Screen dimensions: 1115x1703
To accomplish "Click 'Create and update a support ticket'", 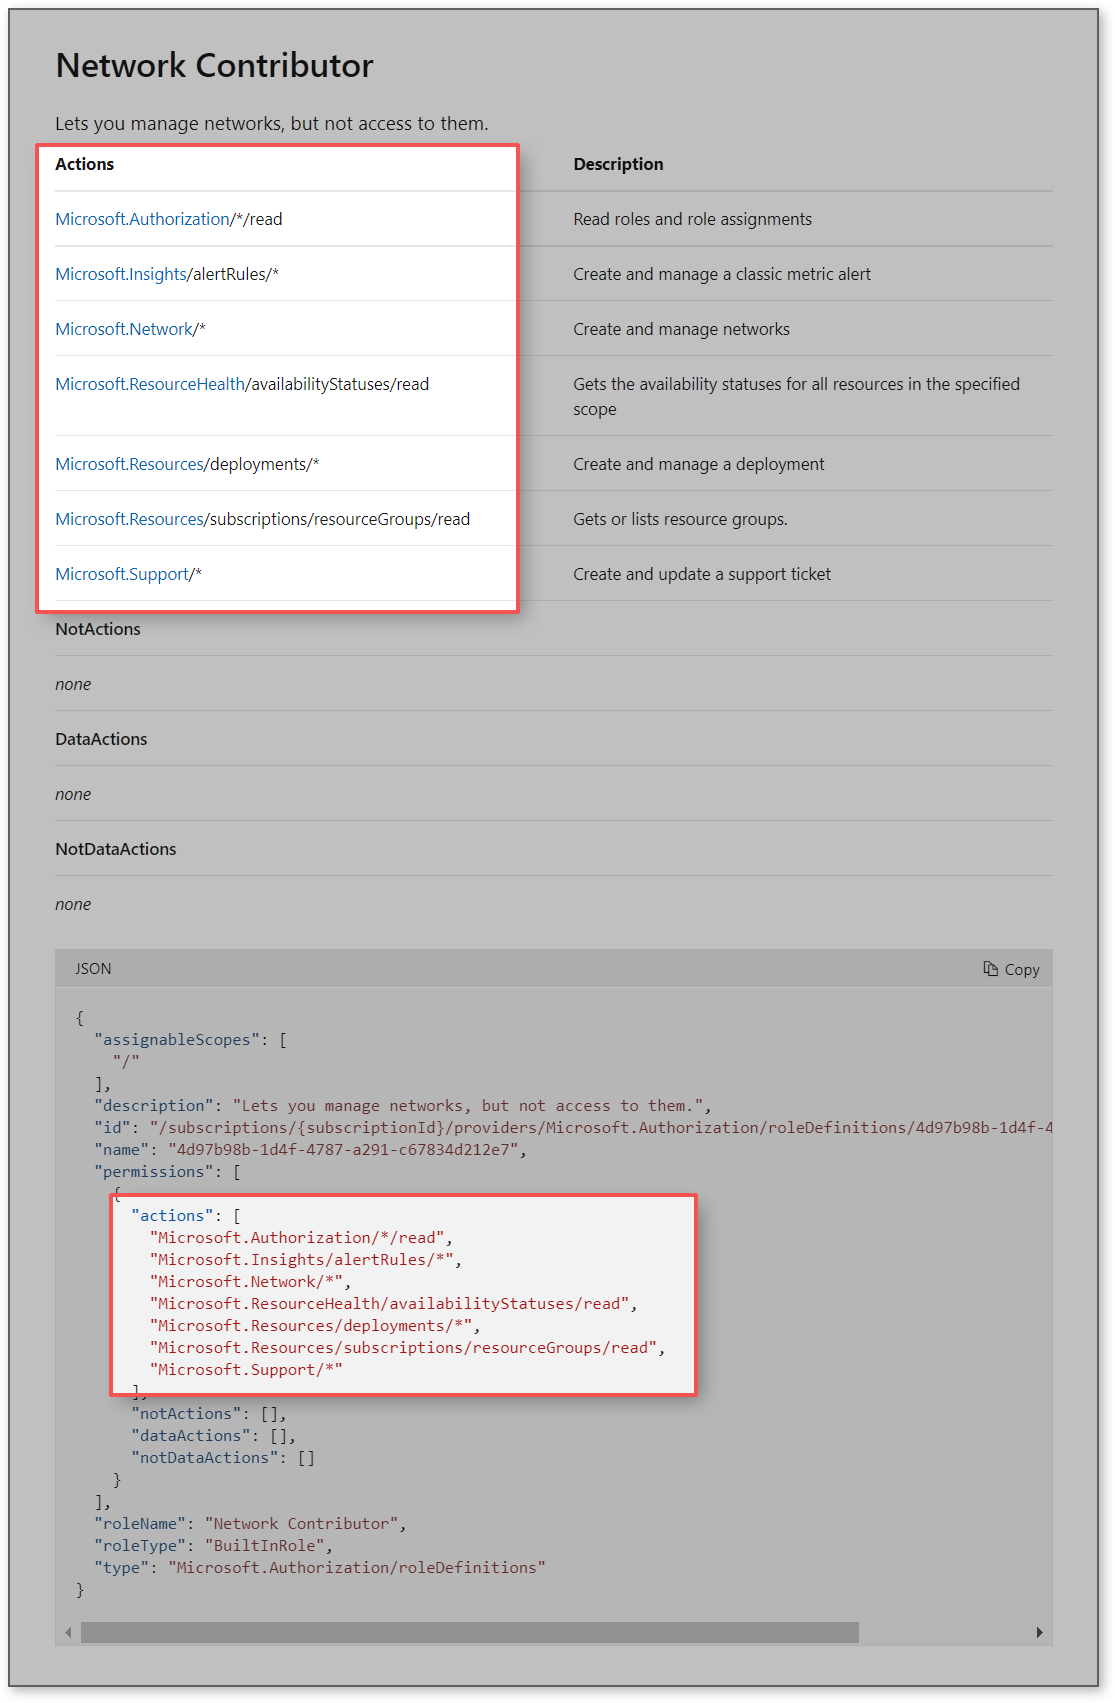I will tap(702, 574).
